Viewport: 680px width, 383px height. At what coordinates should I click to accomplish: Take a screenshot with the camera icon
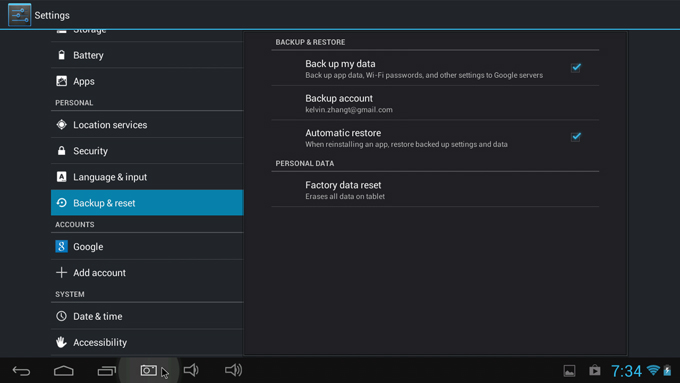pos(149,370)
